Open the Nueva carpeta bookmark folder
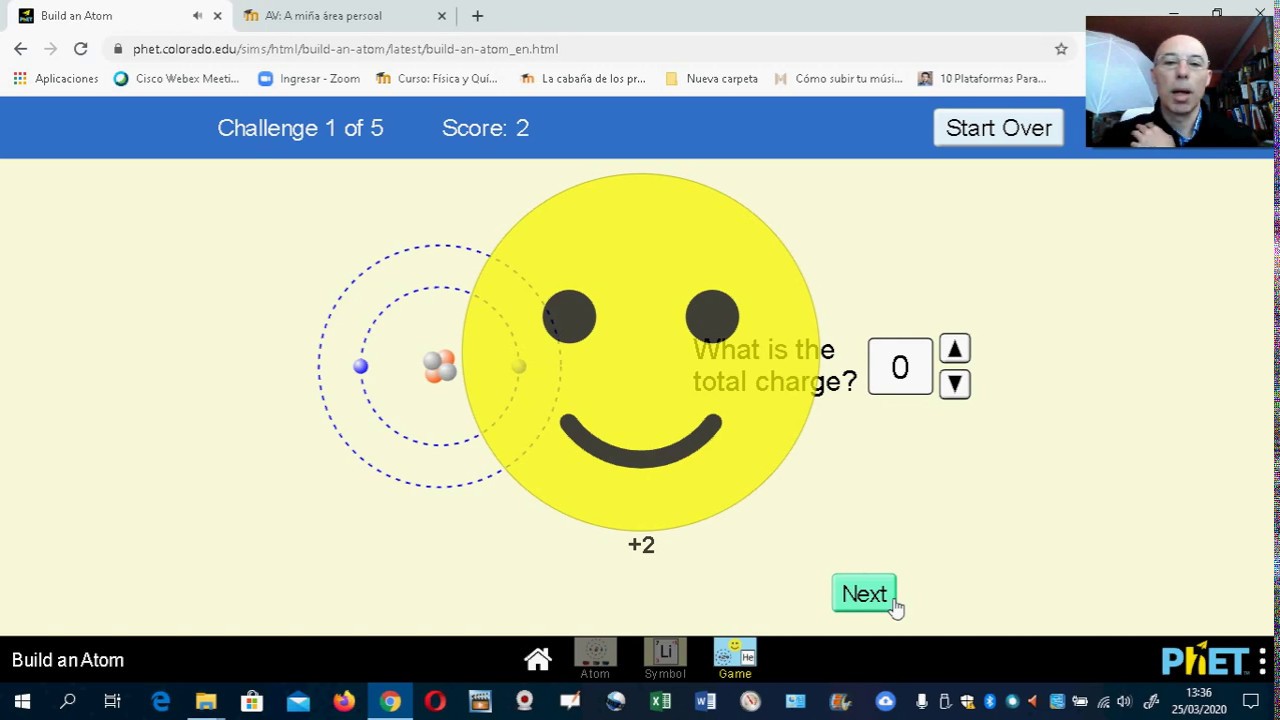Image resolution: width=1280 pixels, height=720 pixels. coord(711,78)
